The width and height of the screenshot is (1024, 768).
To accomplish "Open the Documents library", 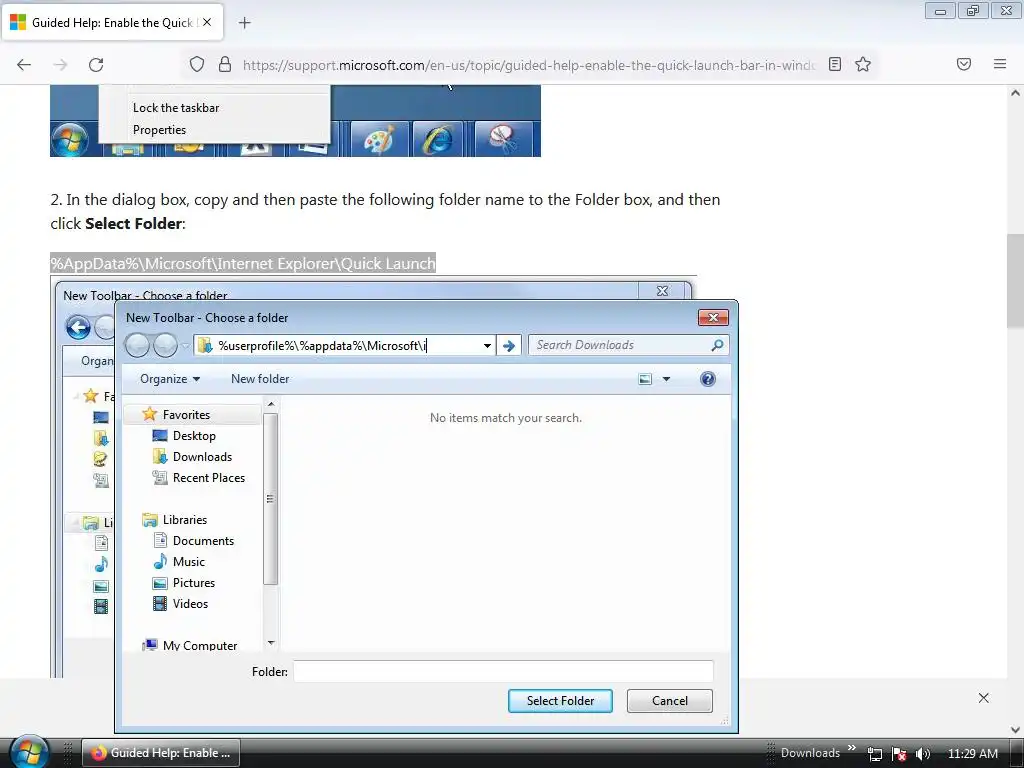I will coord(203,541).
